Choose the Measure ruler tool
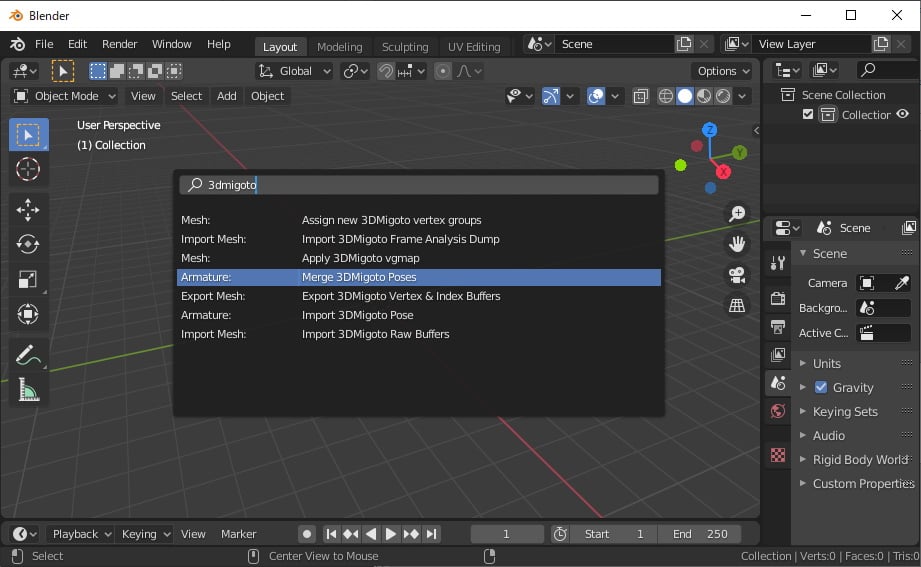The image size is (921, 567). click(28, 389)
